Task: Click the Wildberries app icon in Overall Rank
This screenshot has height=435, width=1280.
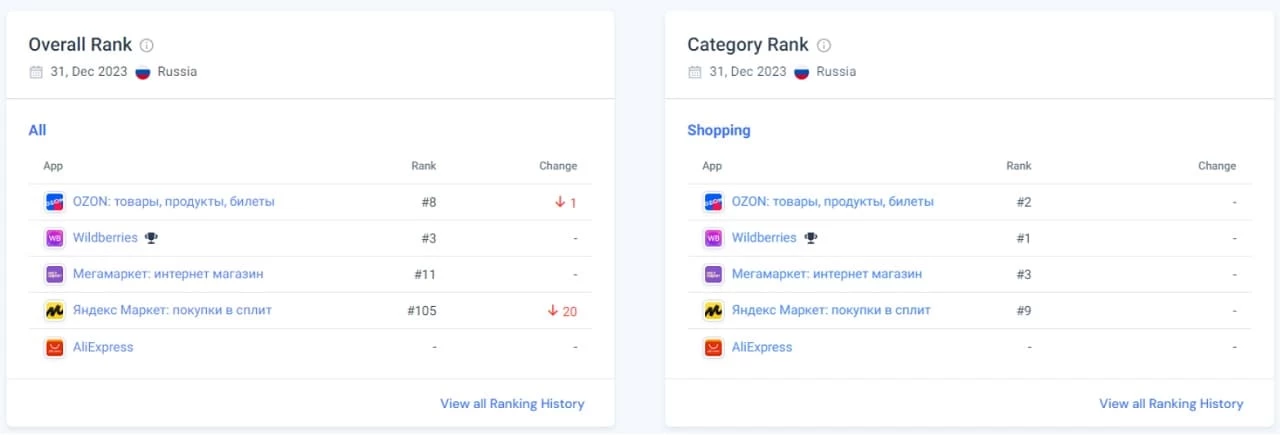Action: pyautogui.click(x=54, y=238)
